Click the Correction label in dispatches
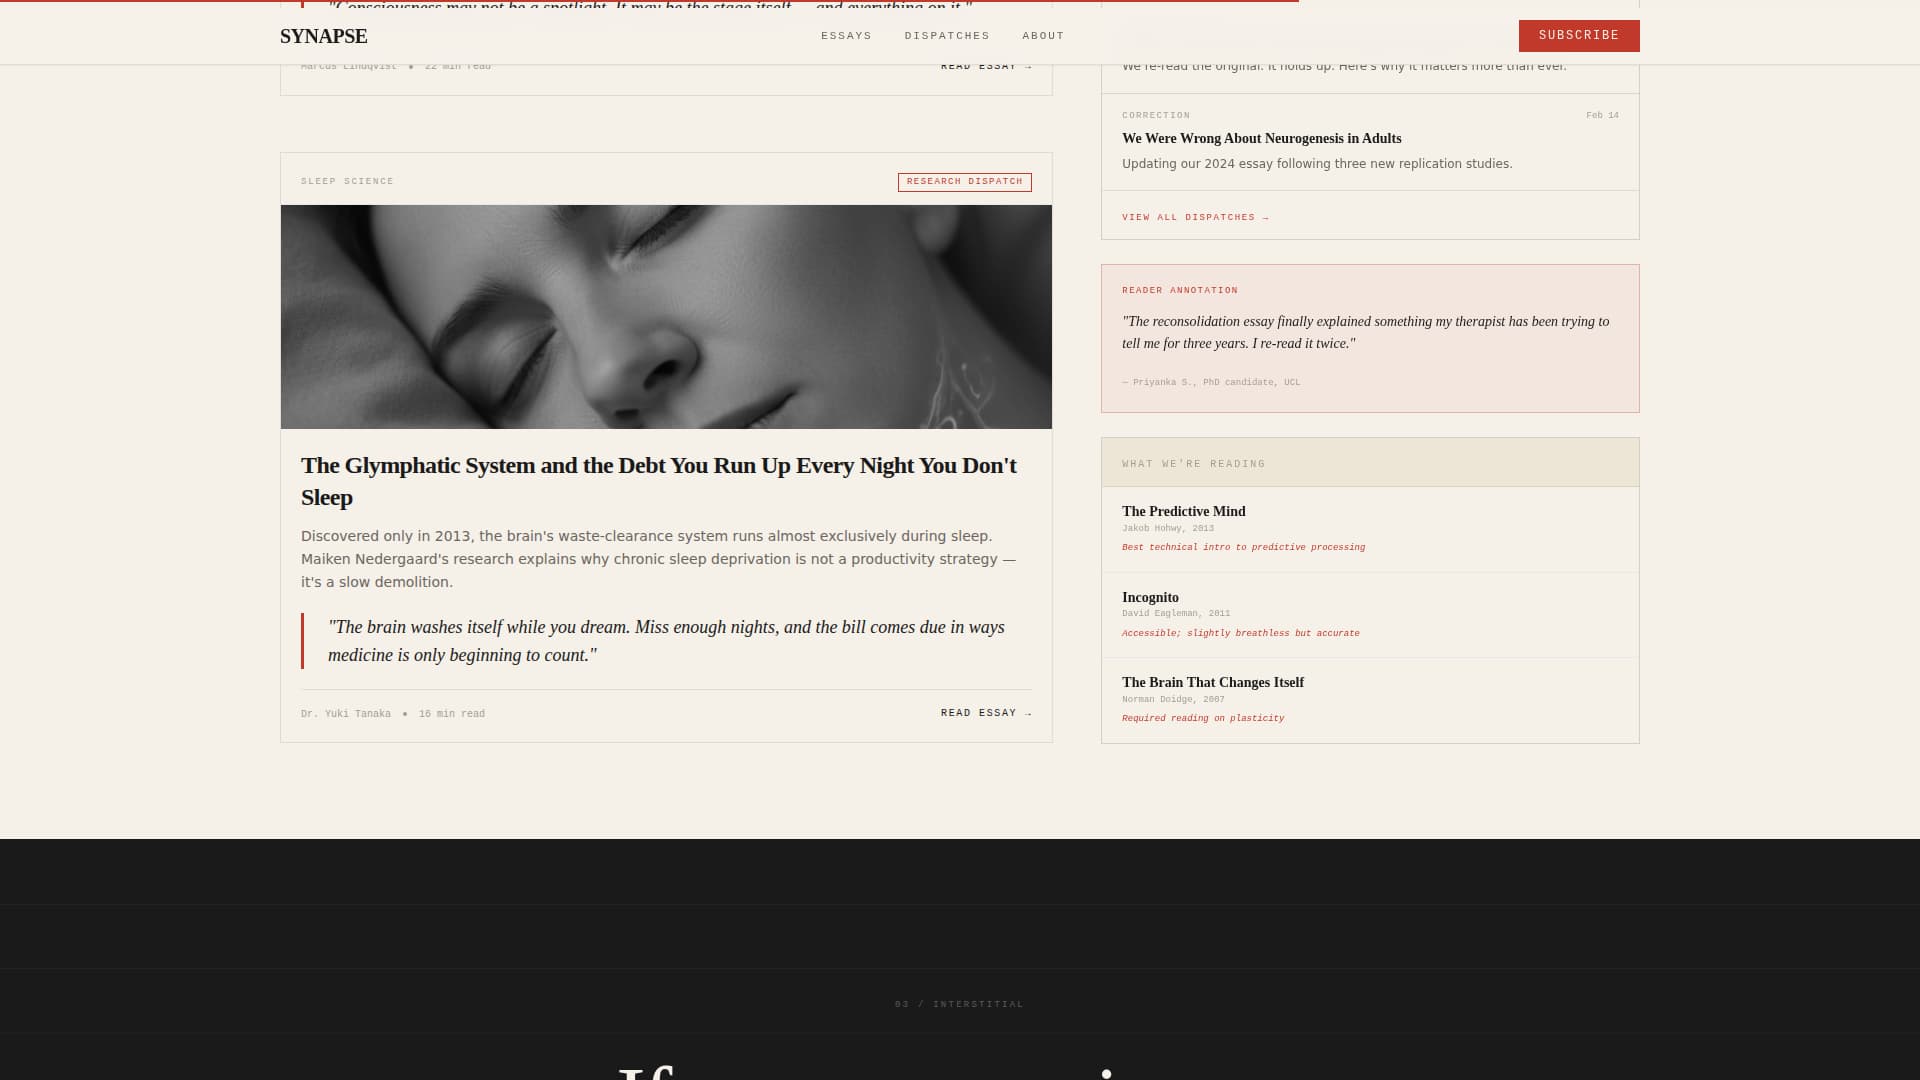1920x1080 pixels. 1156,115
